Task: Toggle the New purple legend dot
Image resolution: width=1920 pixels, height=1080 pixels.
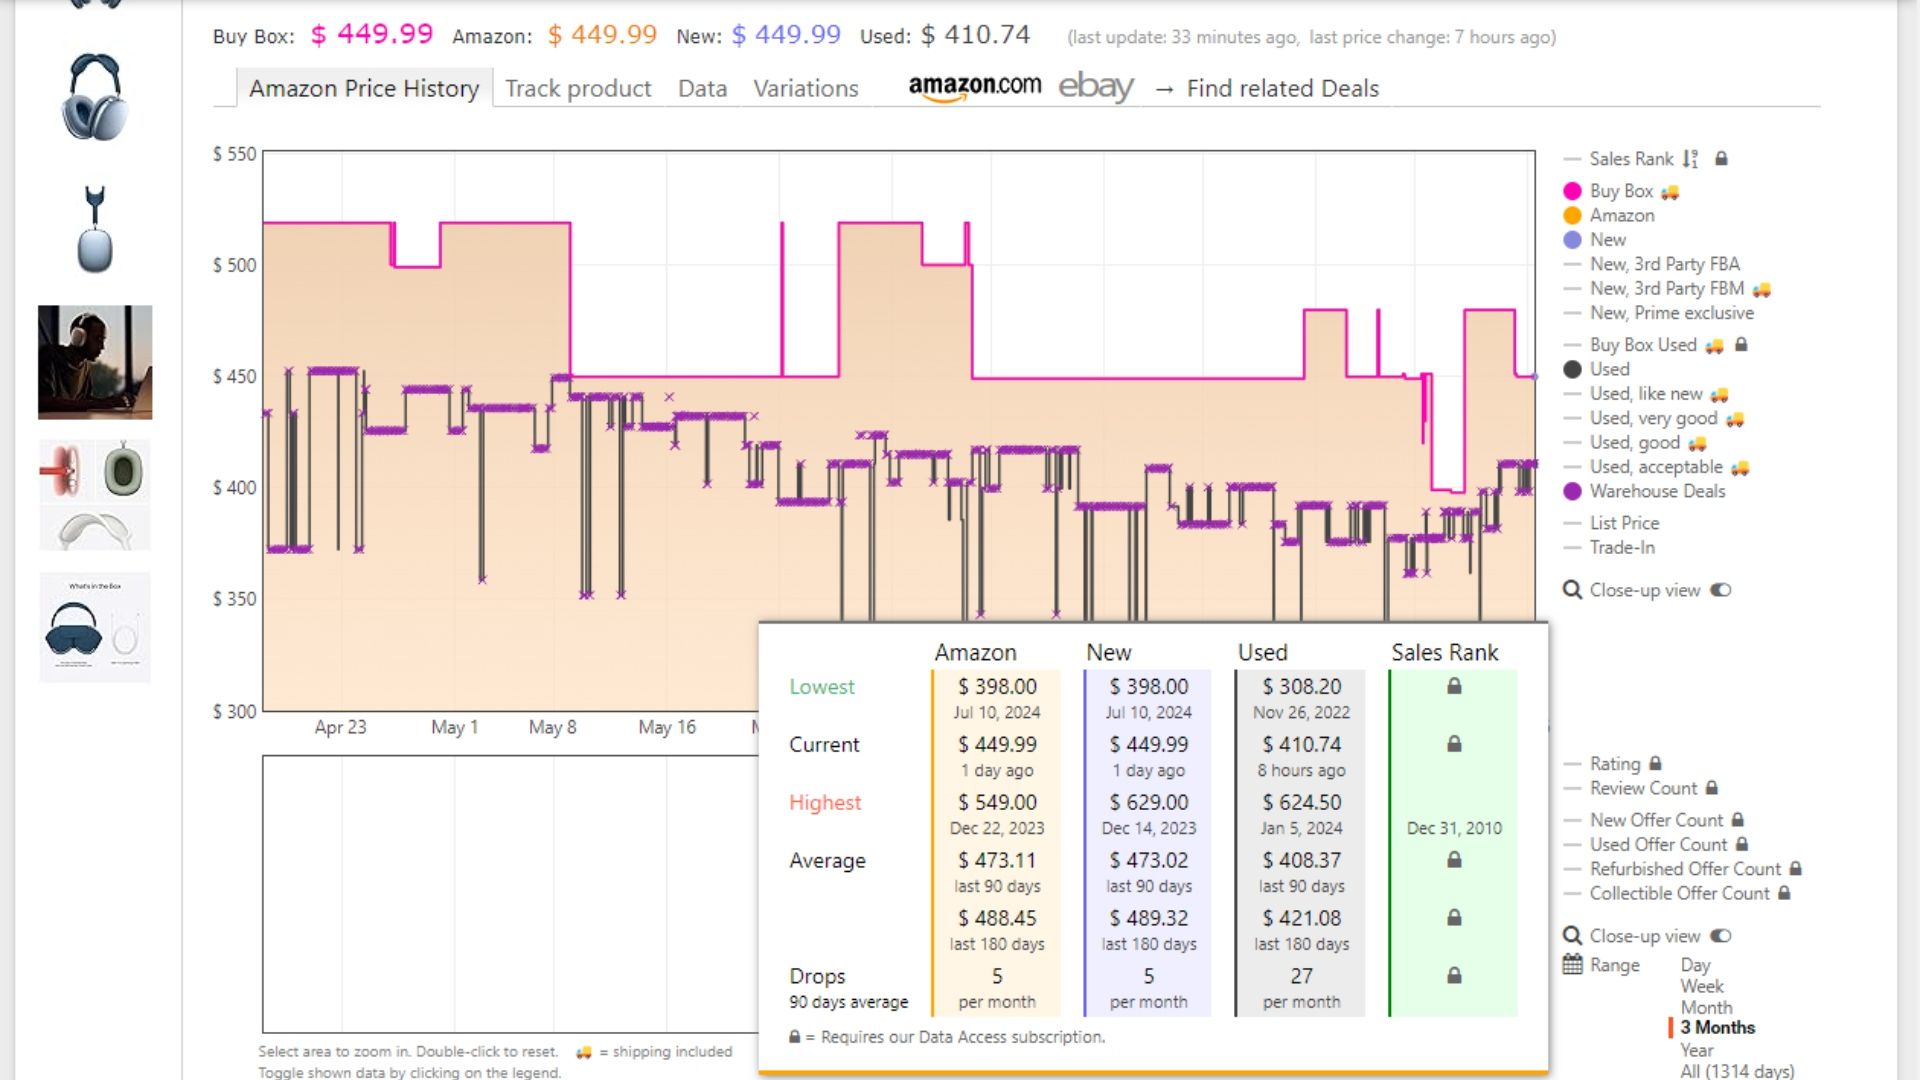Action: click(1572, 240)
